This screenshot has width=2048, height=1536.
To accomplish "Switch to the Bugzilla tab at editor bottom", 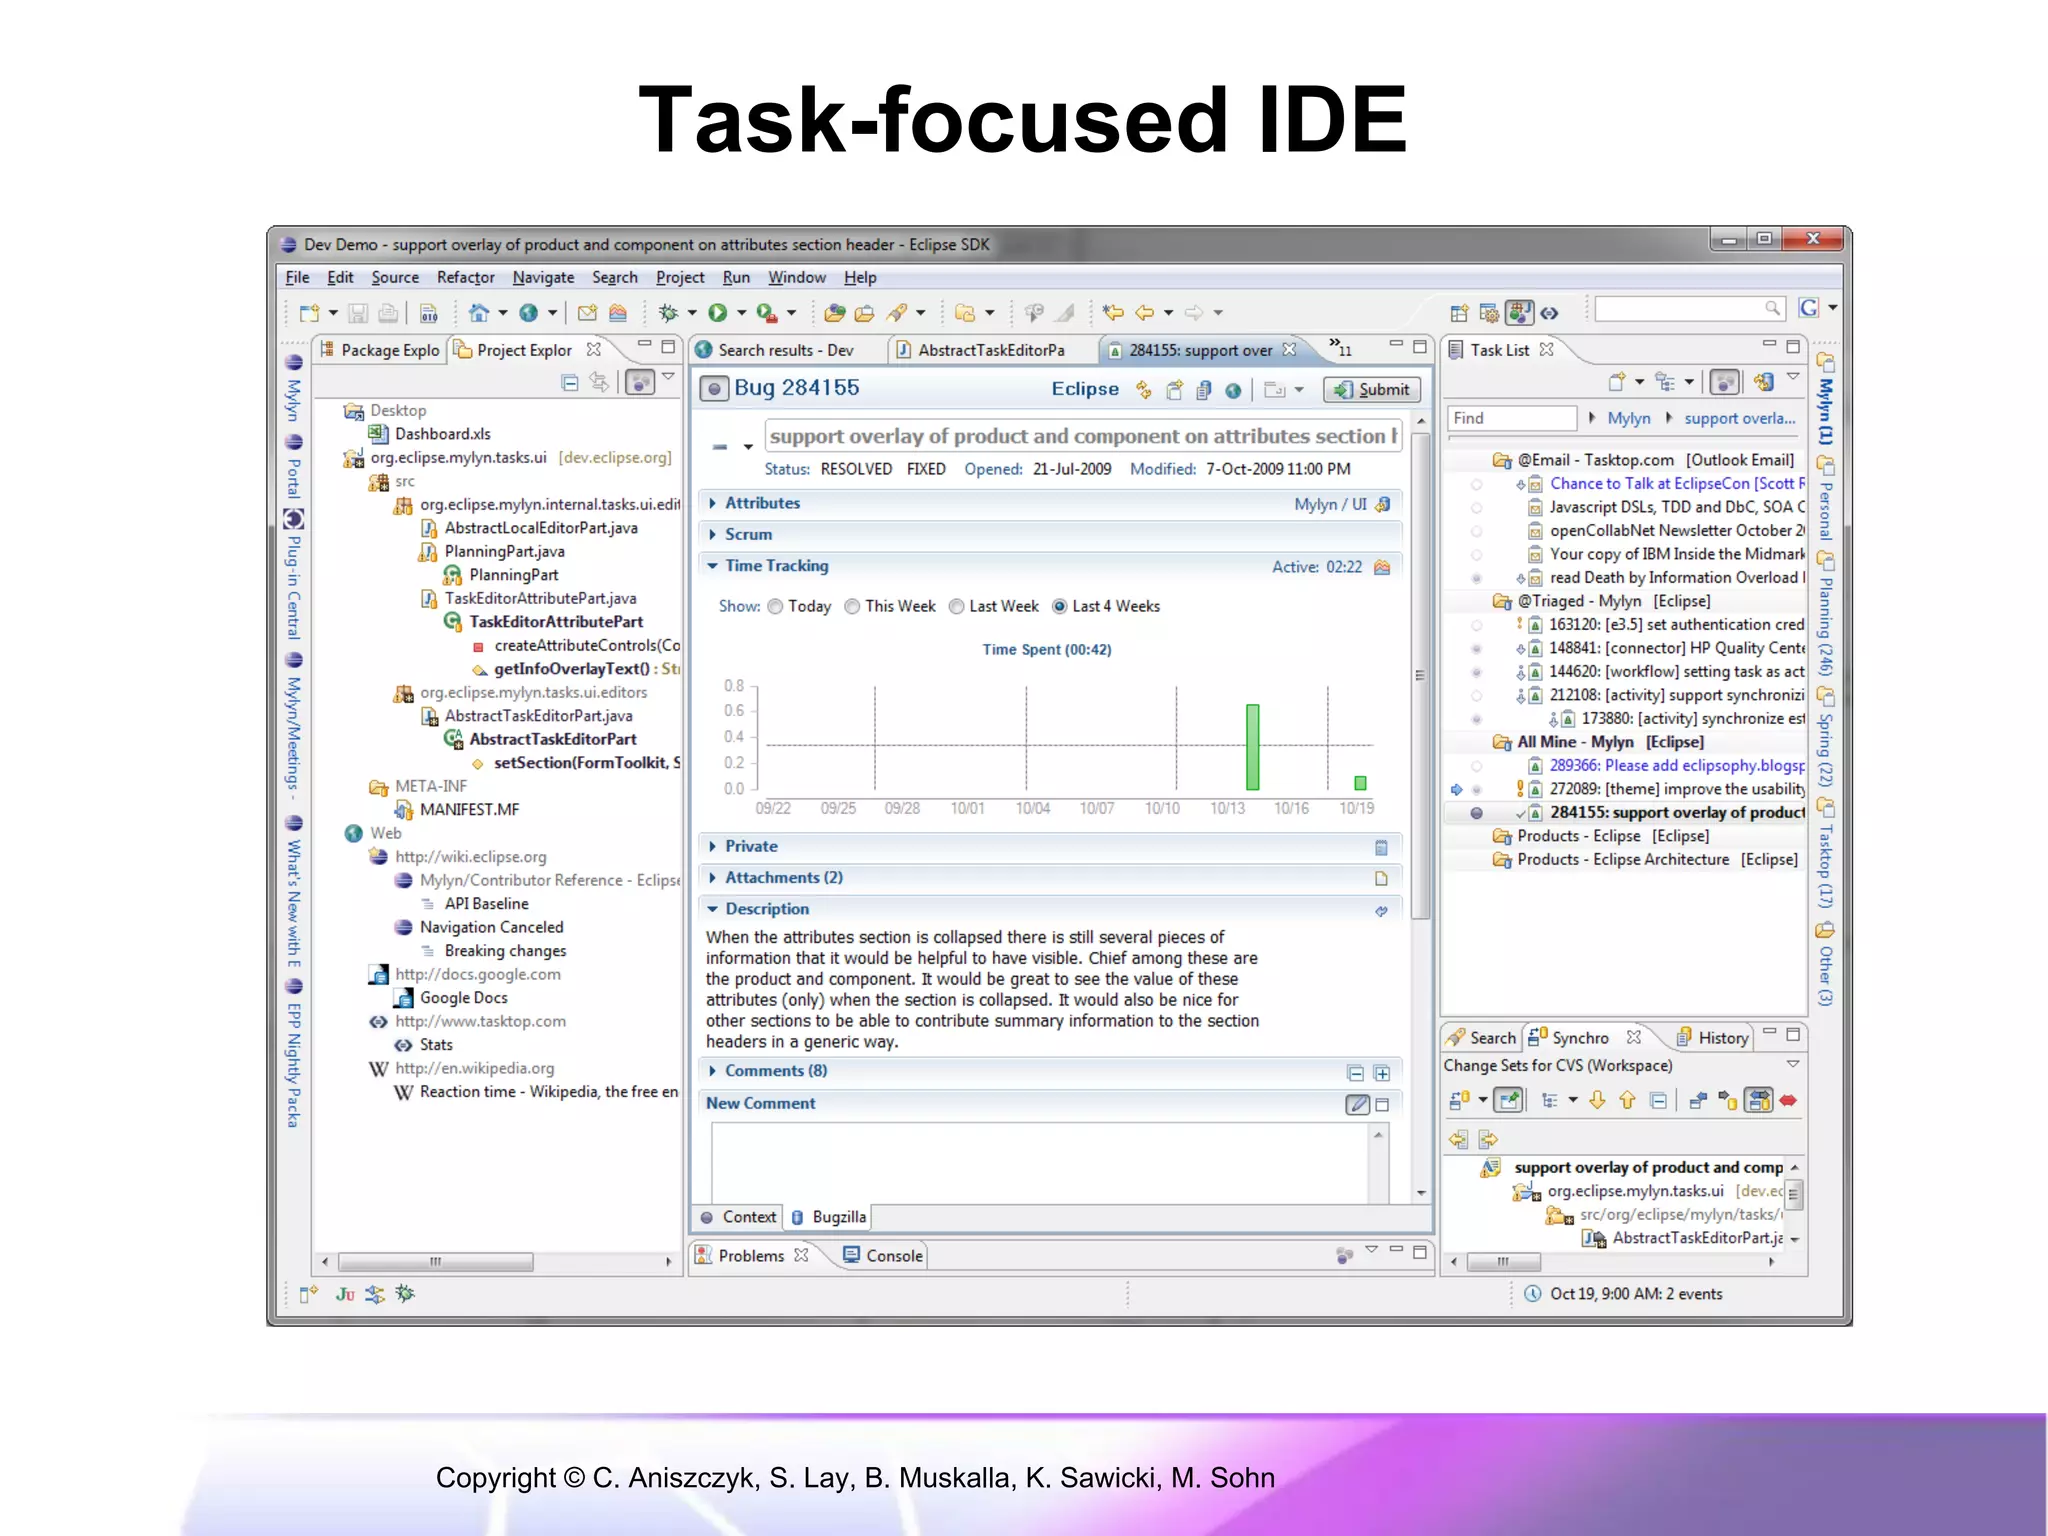I will coord(829,1218).
